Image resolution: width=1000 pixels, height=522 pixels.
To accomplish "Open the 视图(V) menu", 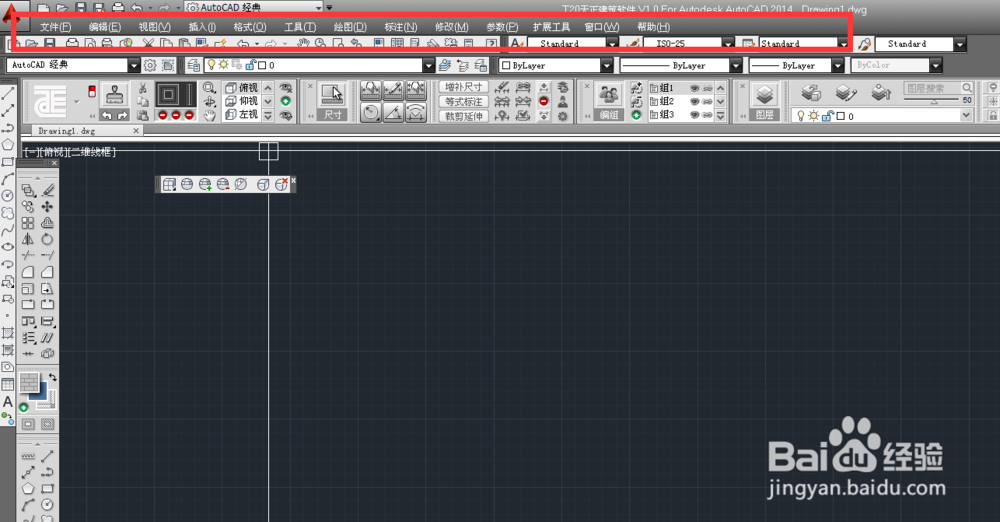I will point(154,27).
